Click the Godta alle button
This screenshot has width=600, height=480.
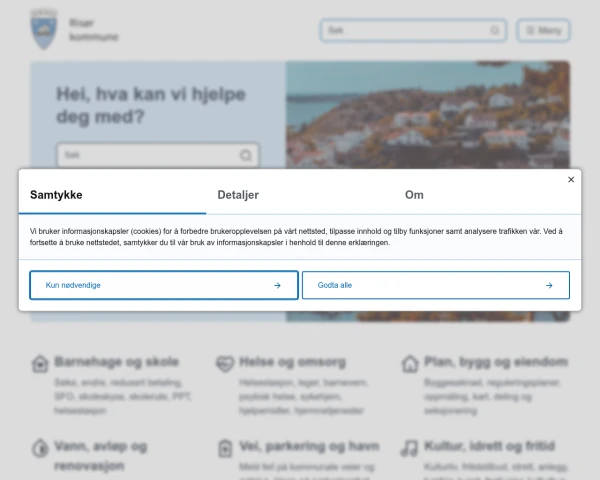[436, 285]
